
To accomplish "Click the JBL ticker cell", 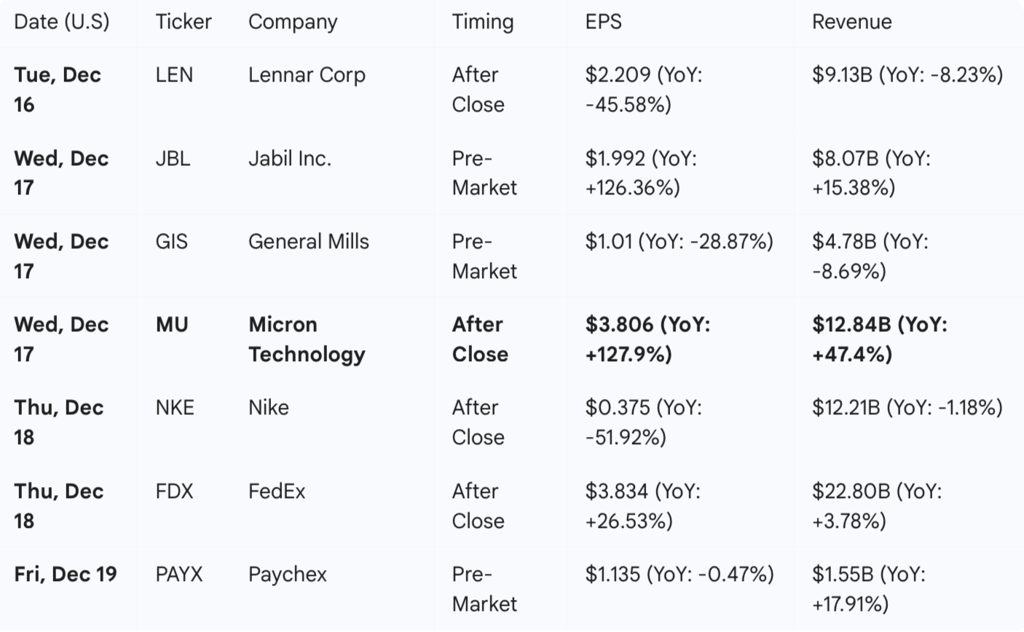I will pos(173,158).
